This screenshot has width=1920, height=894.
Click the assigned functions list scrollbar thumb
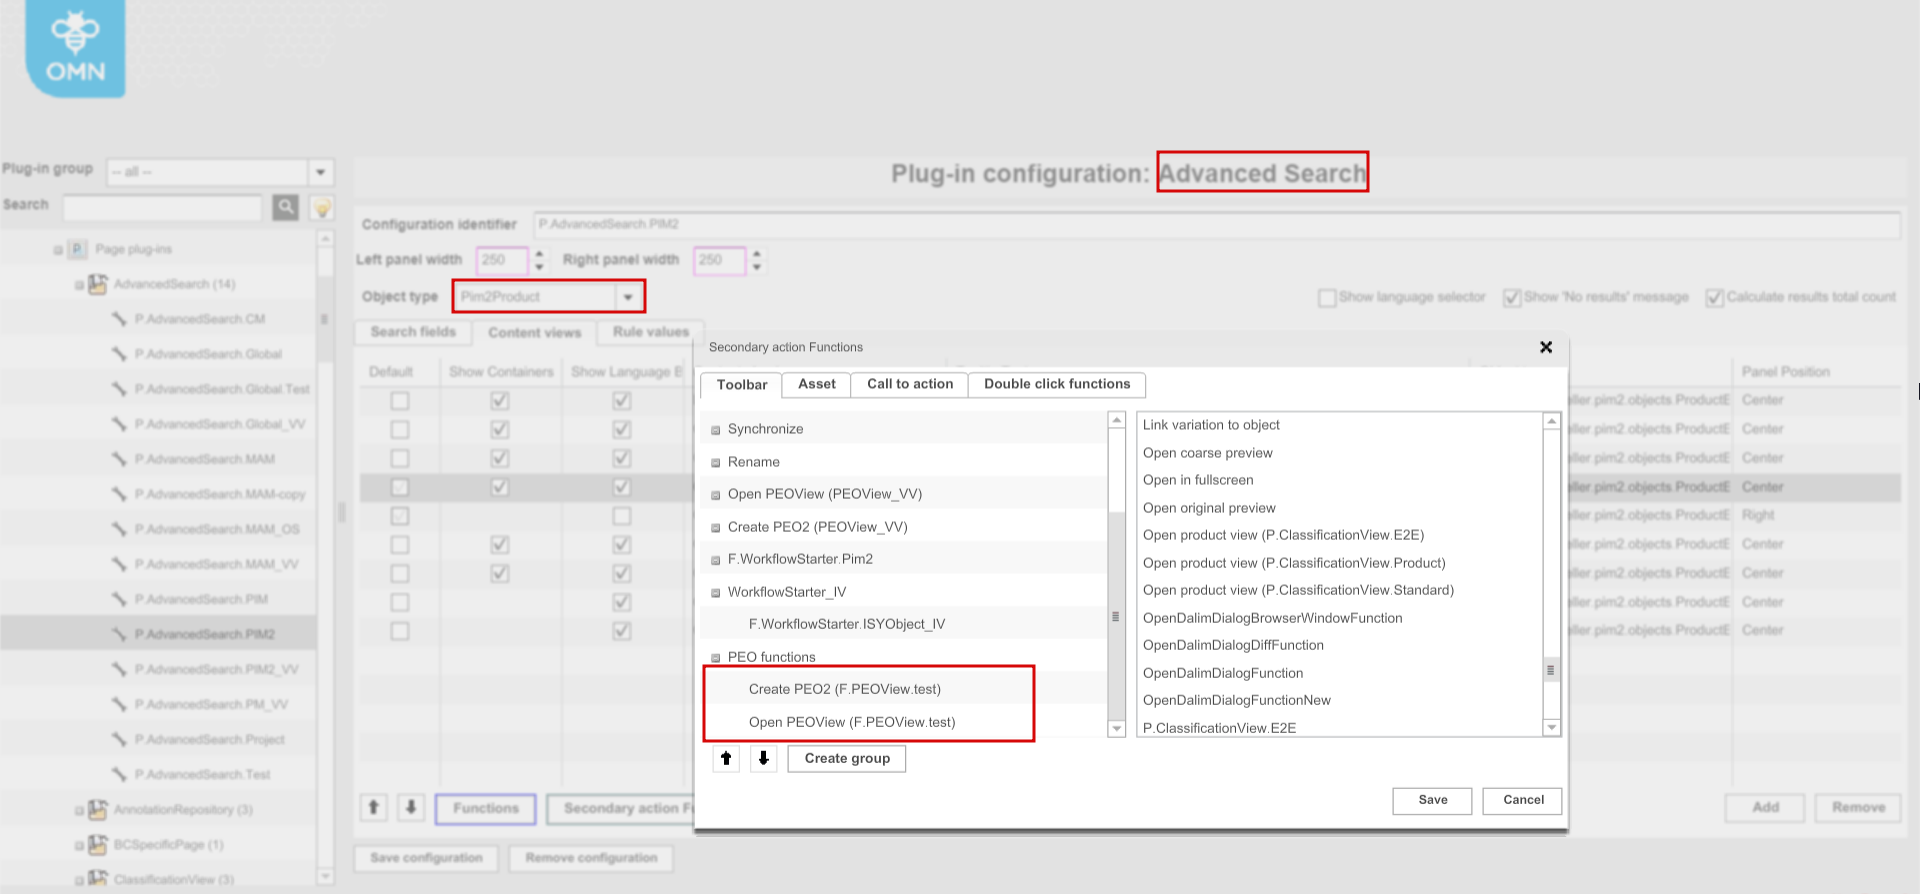(1116, 616)
